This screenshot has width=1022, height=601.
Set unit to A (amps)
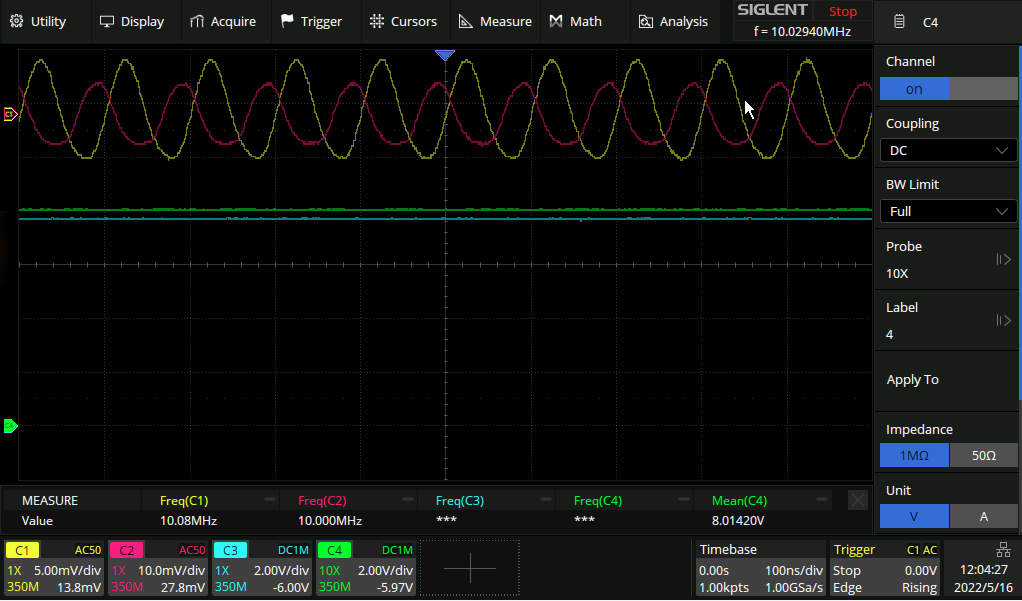[983, 517]
